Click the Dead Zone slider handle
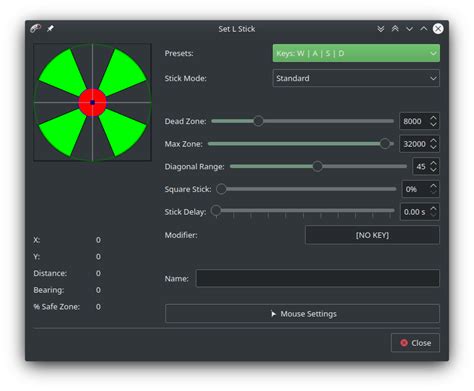 point(258,121)
